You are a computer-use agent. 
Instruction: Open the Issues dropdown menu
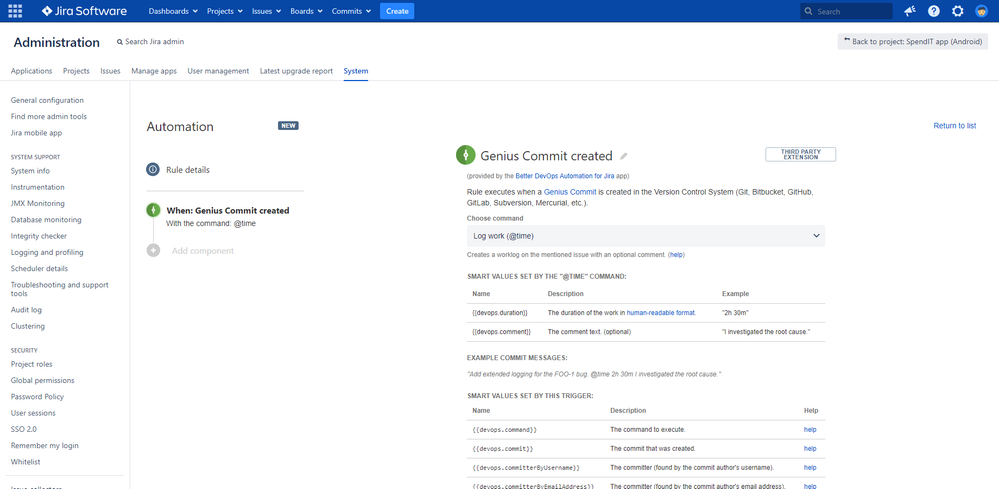[x=266, y=11]
